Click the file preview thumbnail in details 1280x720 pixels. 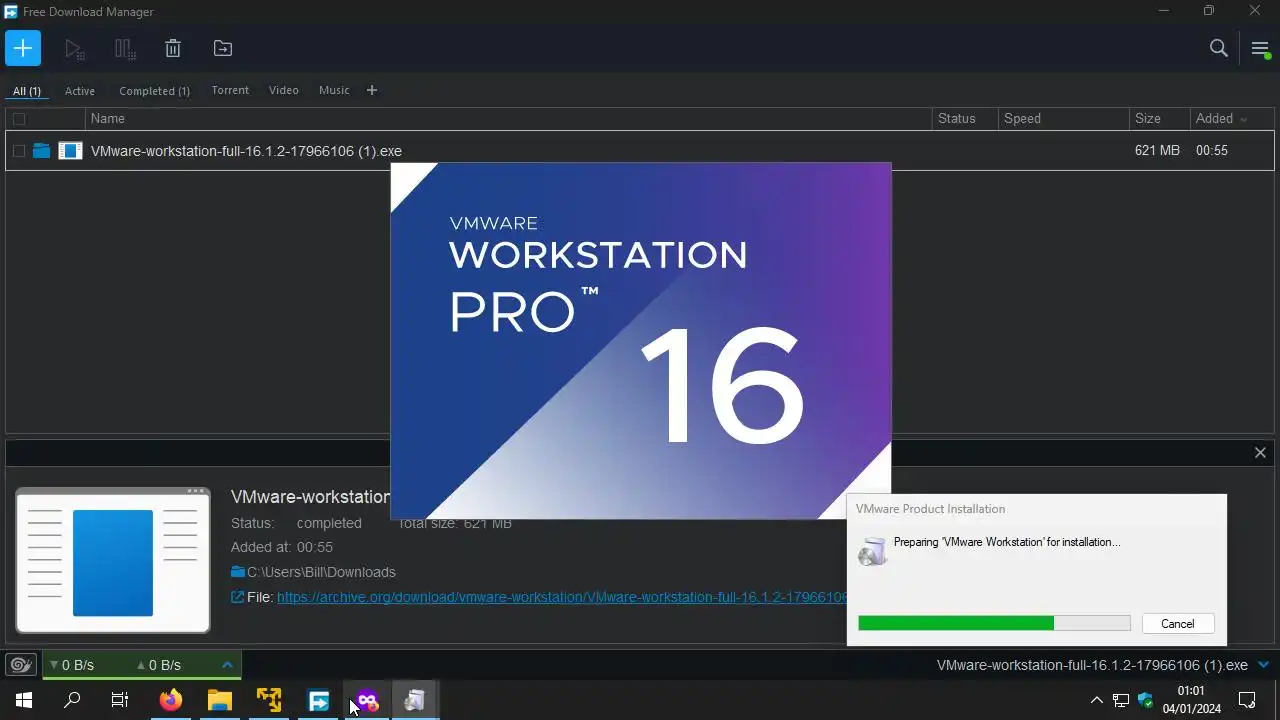pyautogui.click(x=113, y=561)
